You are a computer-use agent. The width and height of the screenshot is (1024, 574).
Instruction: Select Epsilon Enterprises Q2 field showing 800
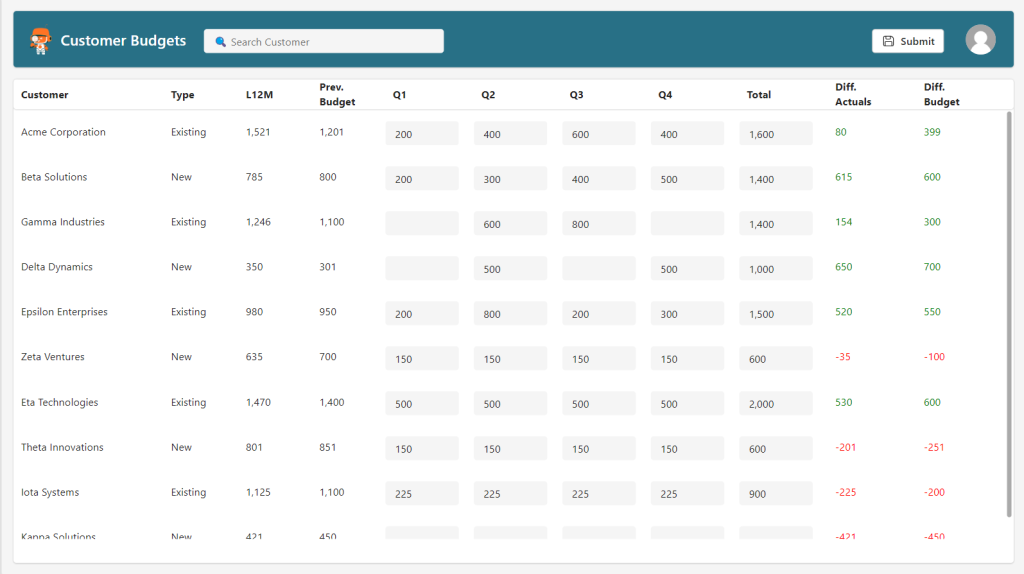510,314
